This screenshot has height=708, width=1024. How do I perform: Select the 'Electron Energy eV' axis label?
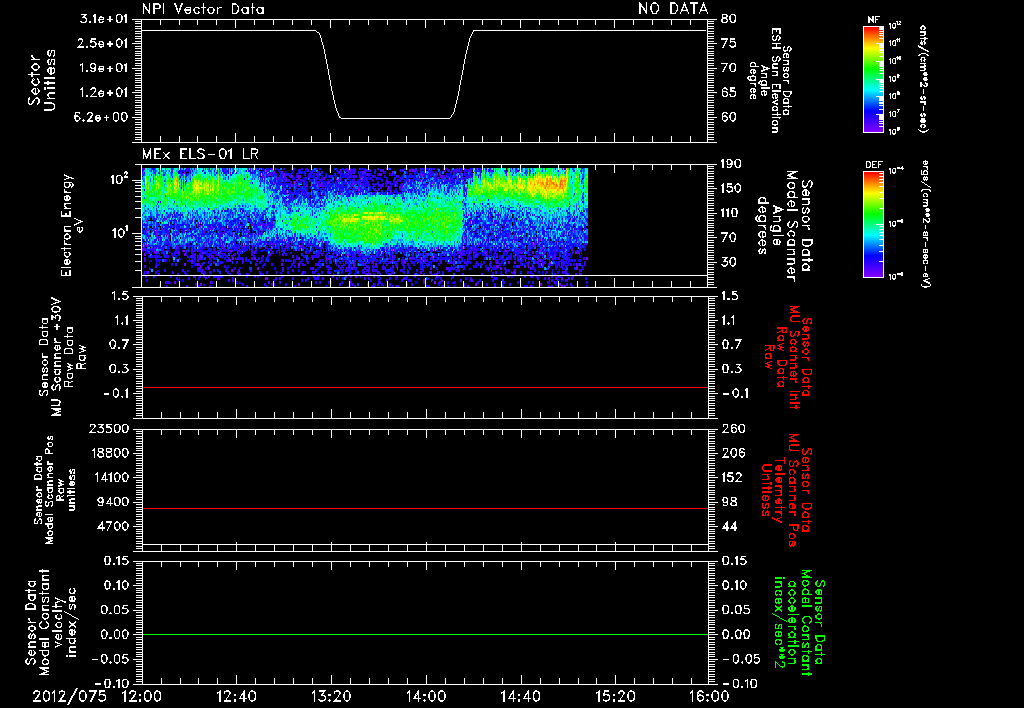pyautogui.click(x=71, y=225)
